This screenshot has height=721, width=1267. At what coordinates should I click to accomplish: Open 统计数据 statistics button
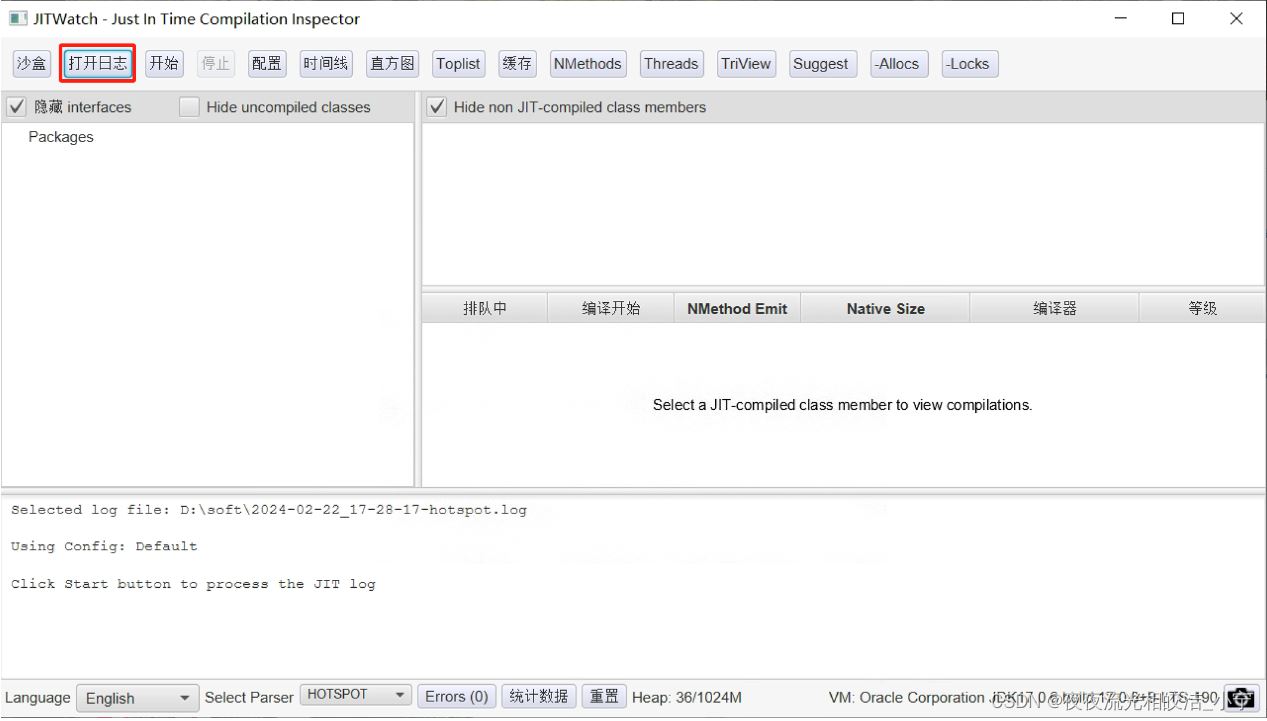[538, 697]
